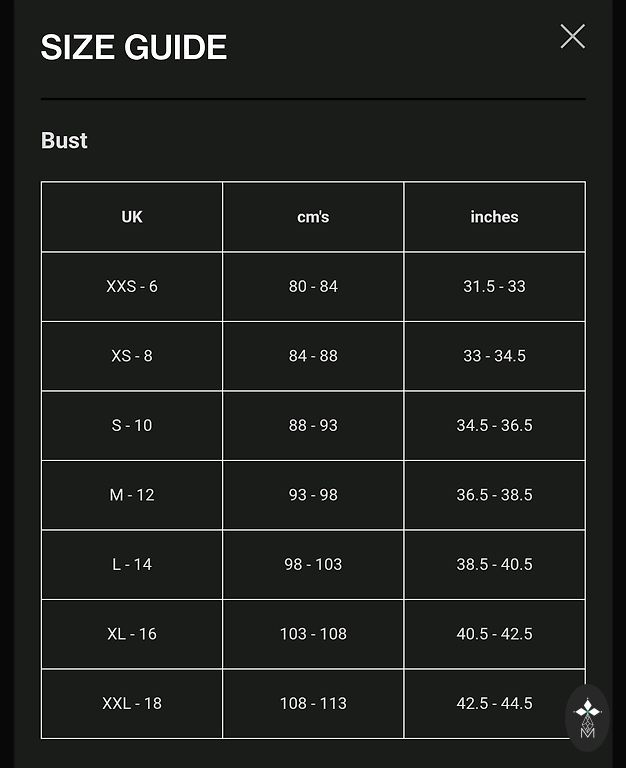Click the XL - 16 size cell

click(132, 634)
